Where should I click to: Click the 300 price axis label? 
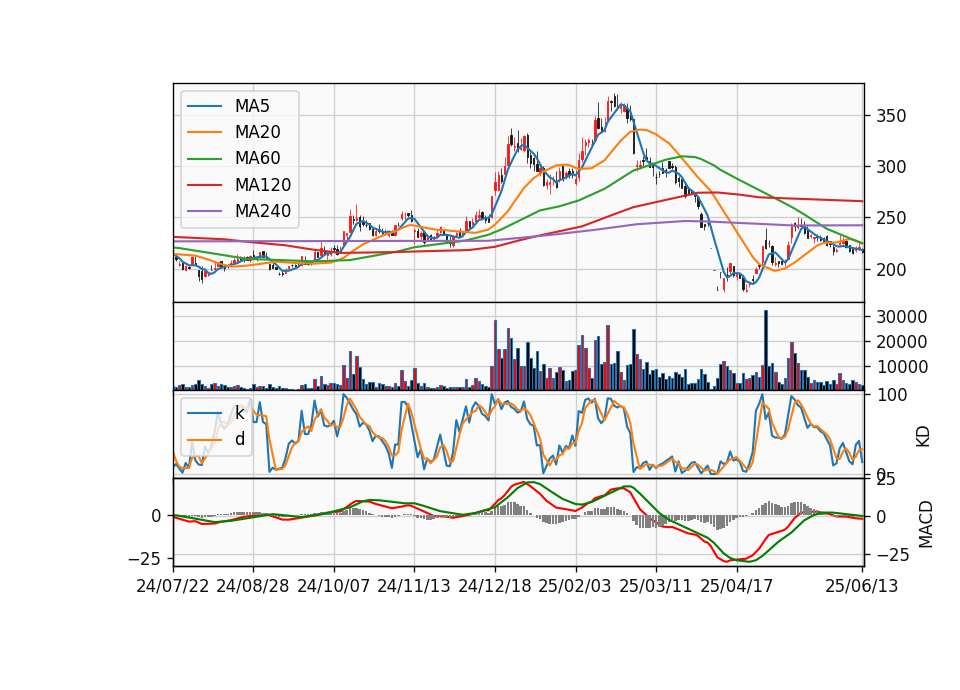(891, 167)
